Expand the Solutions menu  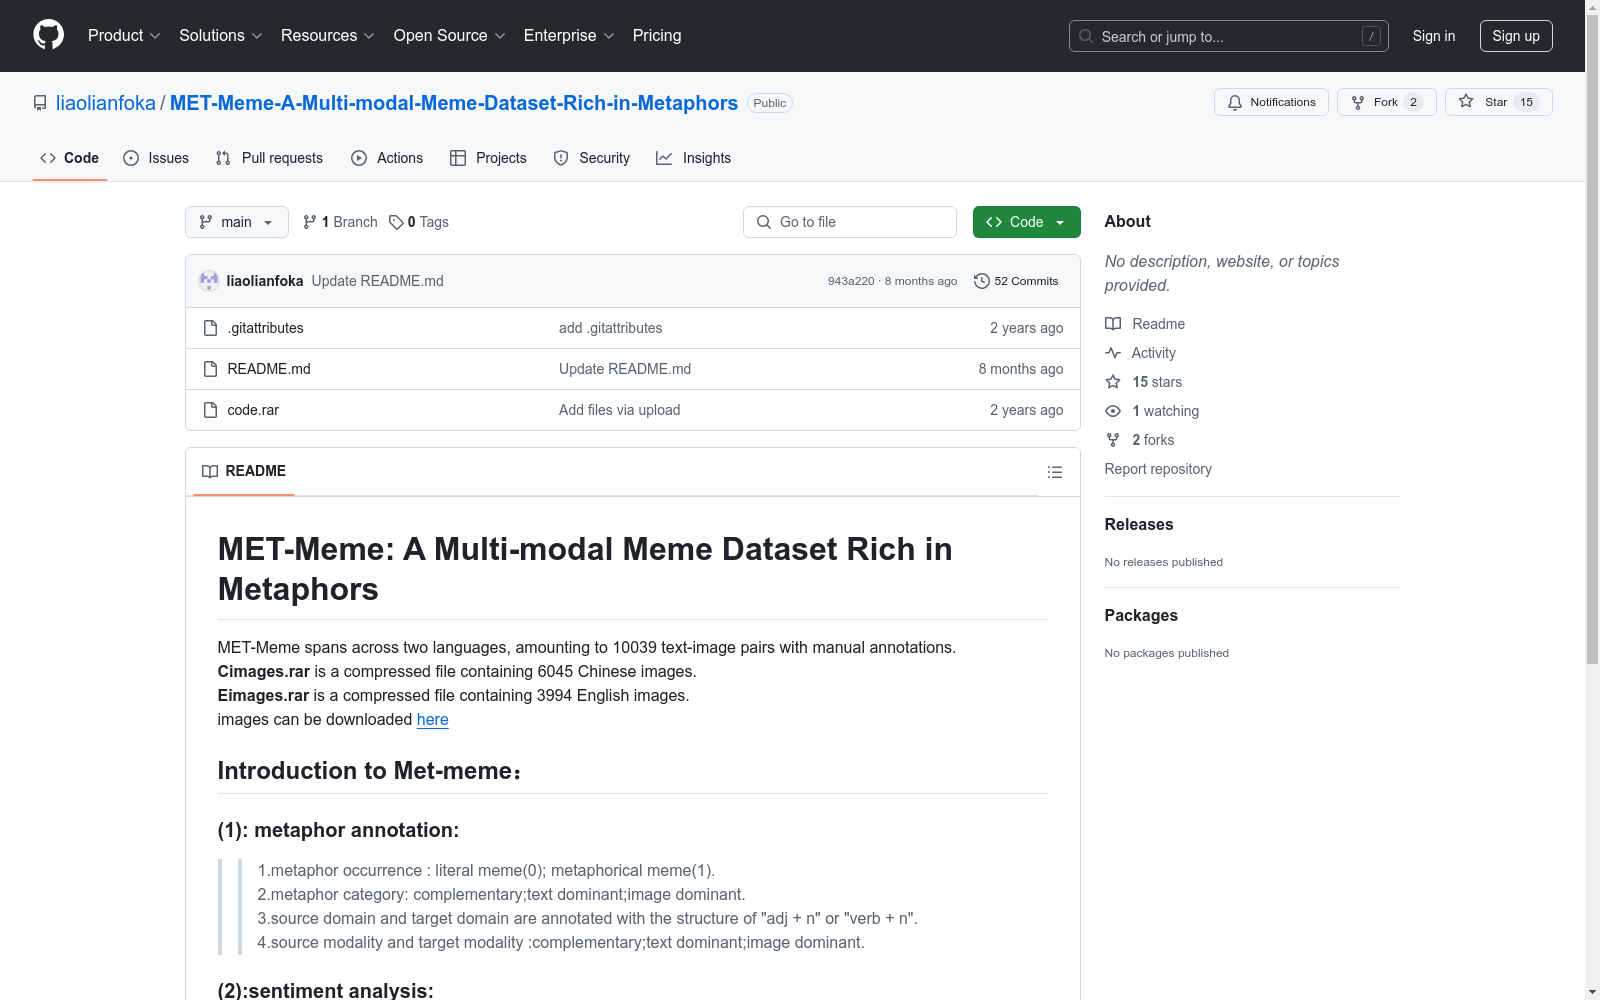[x=221, y=35]
